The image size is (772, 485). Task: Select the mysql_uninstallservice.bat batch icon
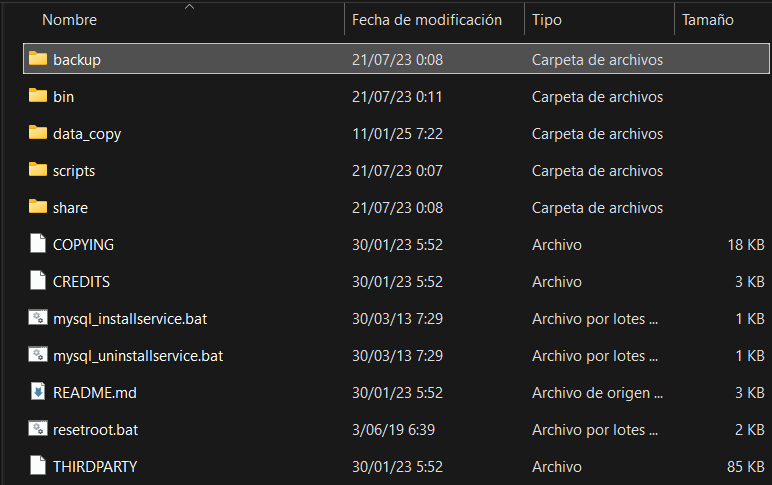click(x=38, y=355)
